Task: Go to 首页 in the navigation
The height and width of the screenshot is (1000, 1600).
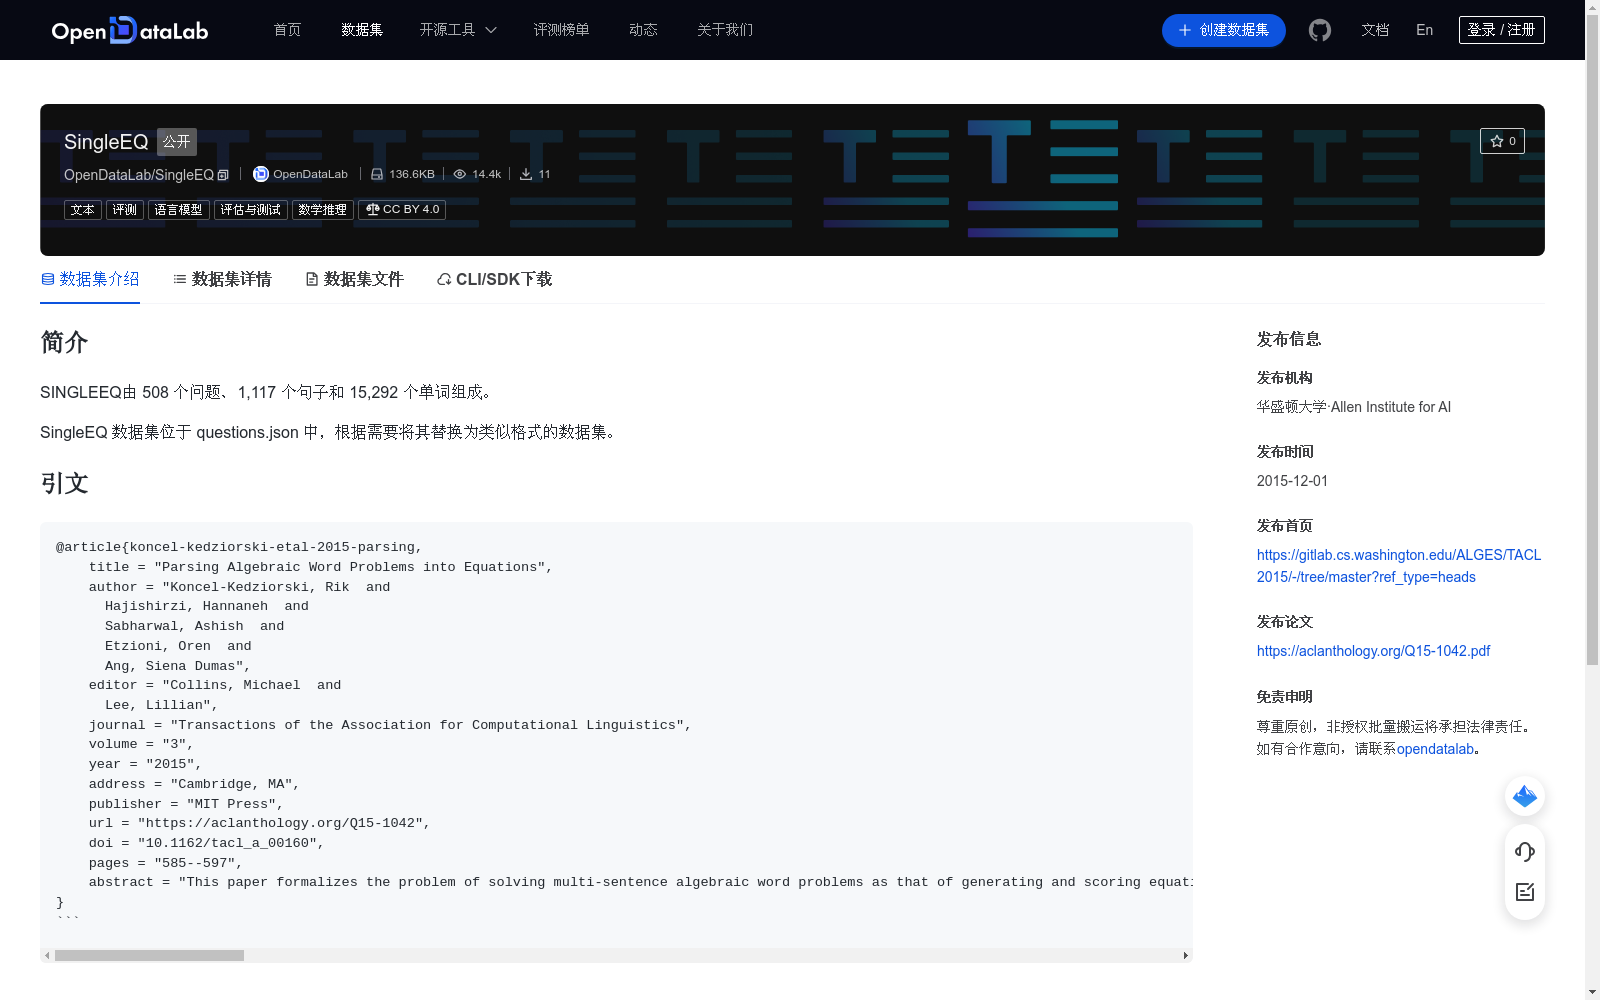Action: coord(288,30)
